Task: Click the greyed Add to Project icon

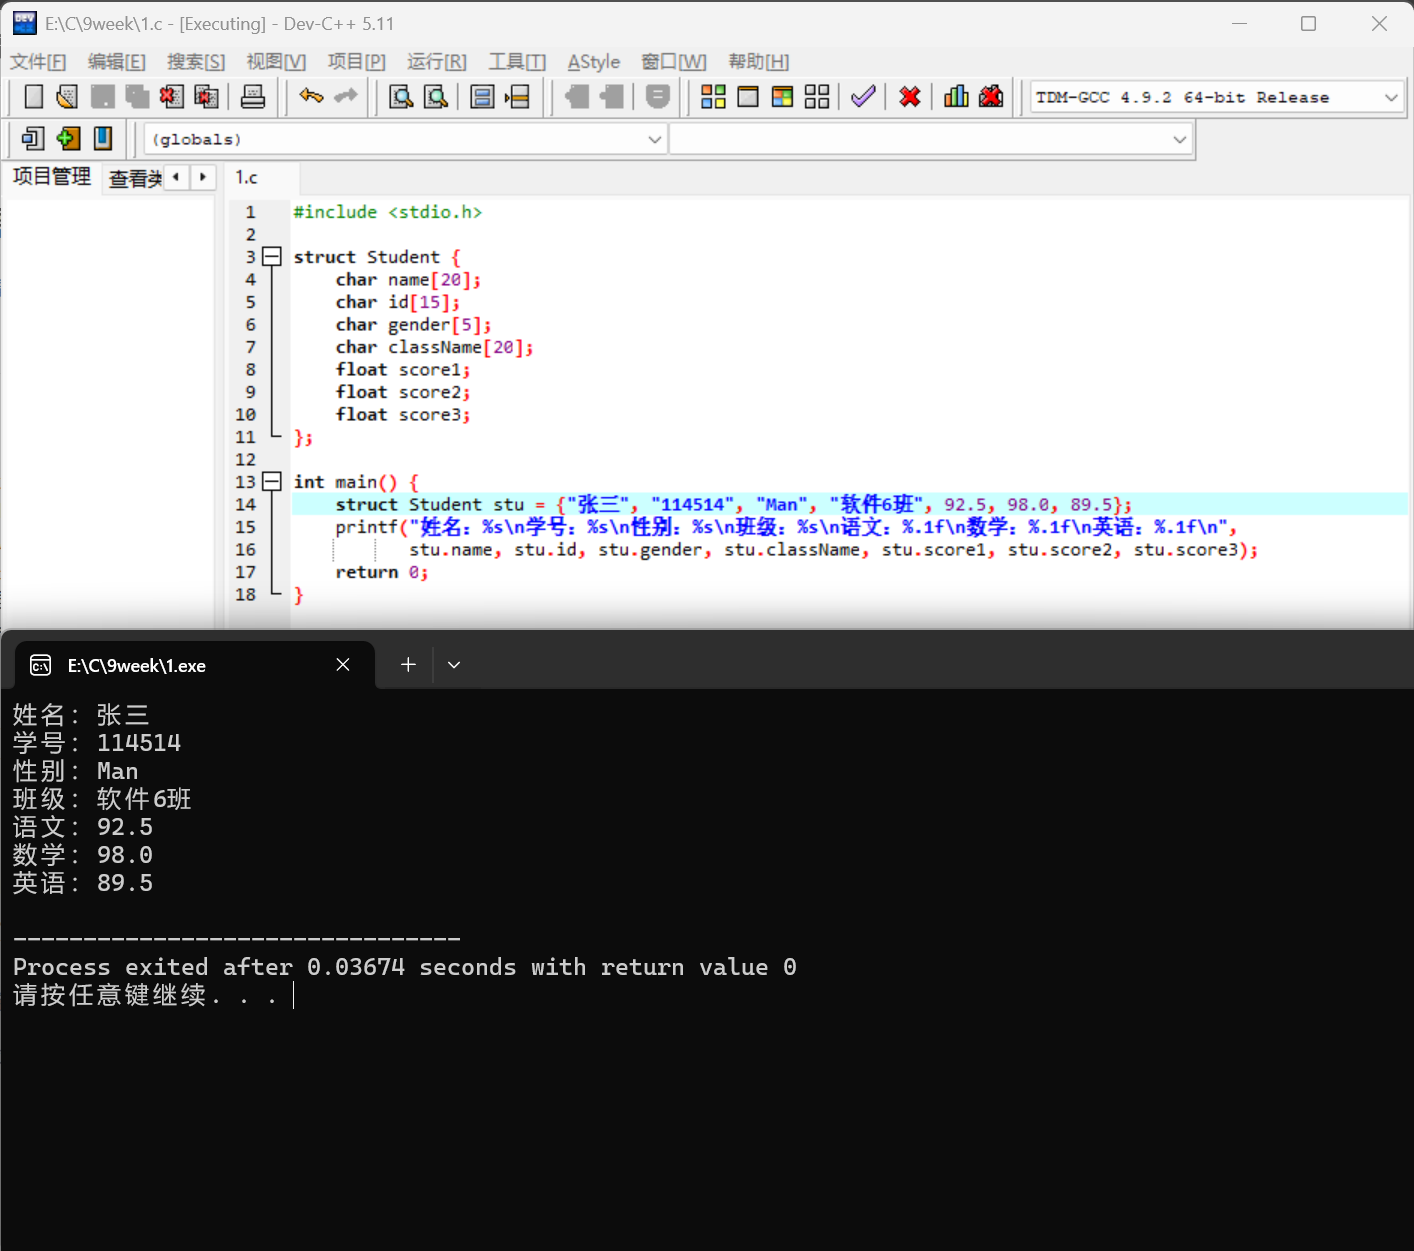Action: pyautogui.click(x=577, y=97)
